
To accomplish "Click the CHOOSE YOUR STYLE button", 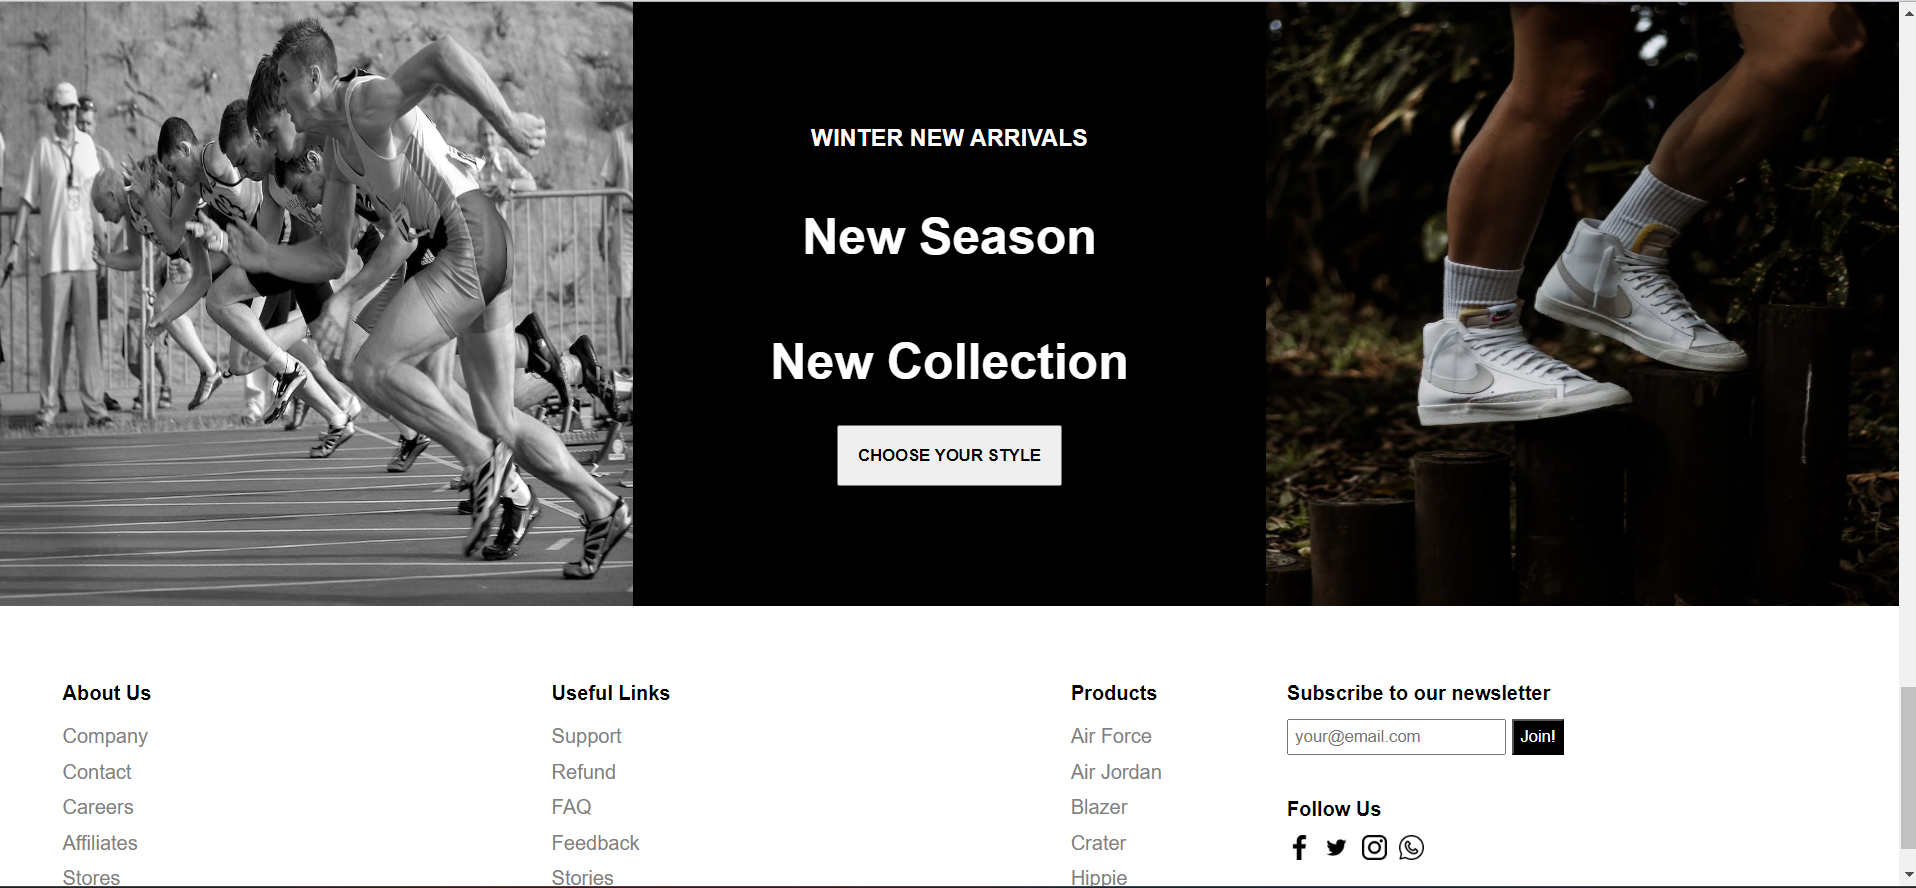I will click(x=949, y=456).
